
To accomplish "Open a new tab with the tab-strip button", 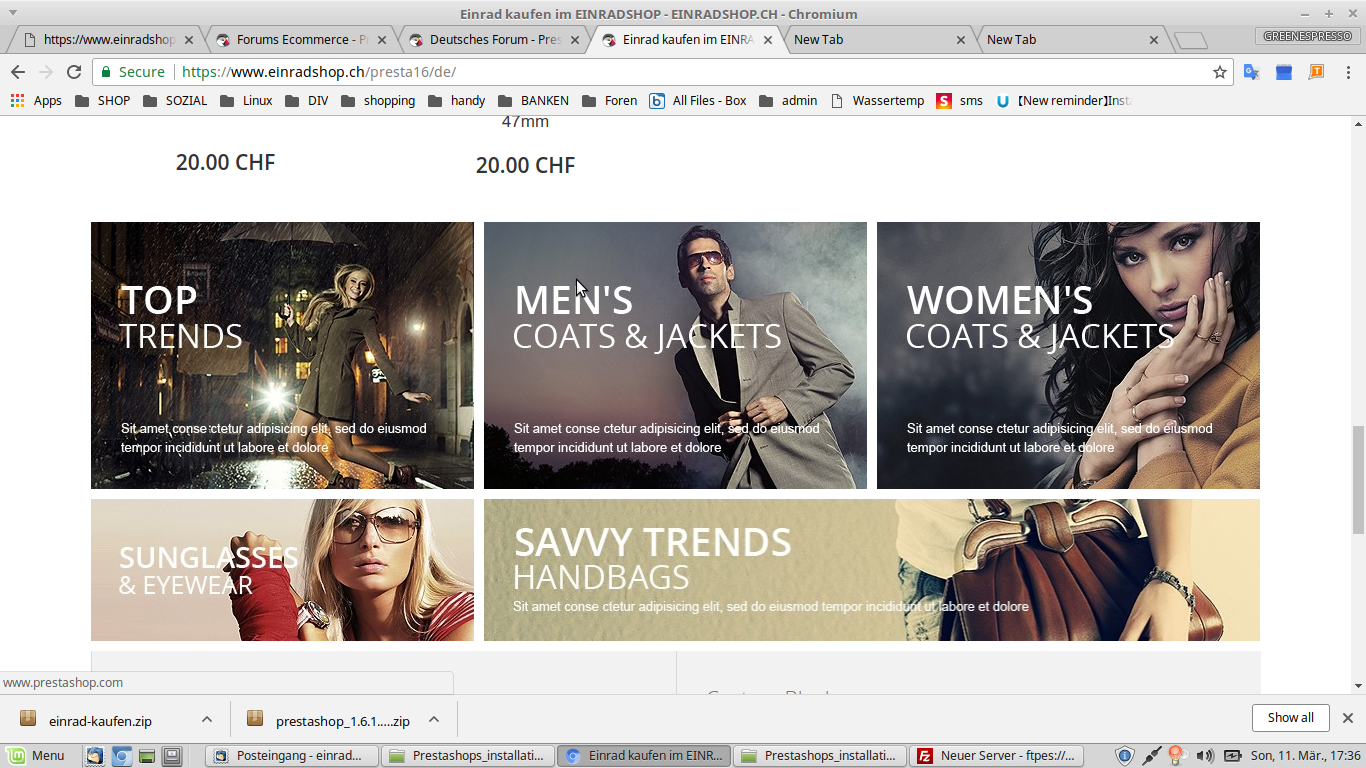I will pyautogui.click(x=1190, y=40).
